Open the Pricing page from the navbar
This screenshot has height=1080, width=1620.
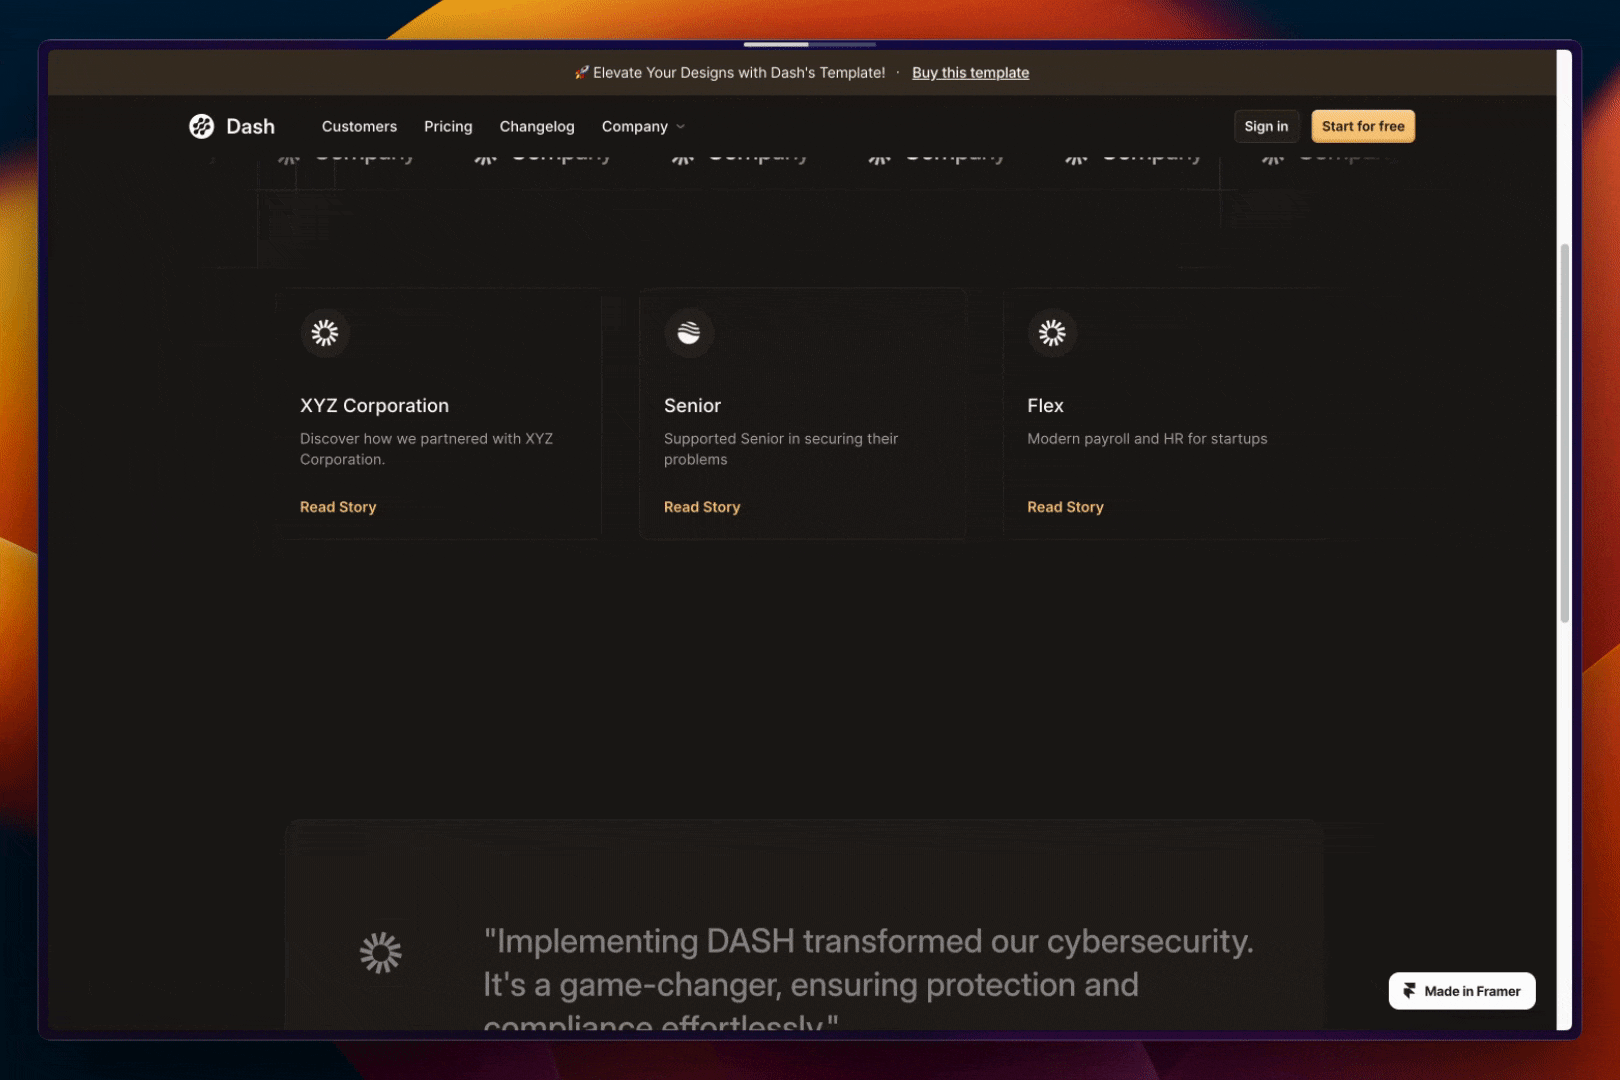[x=448, y=126]
